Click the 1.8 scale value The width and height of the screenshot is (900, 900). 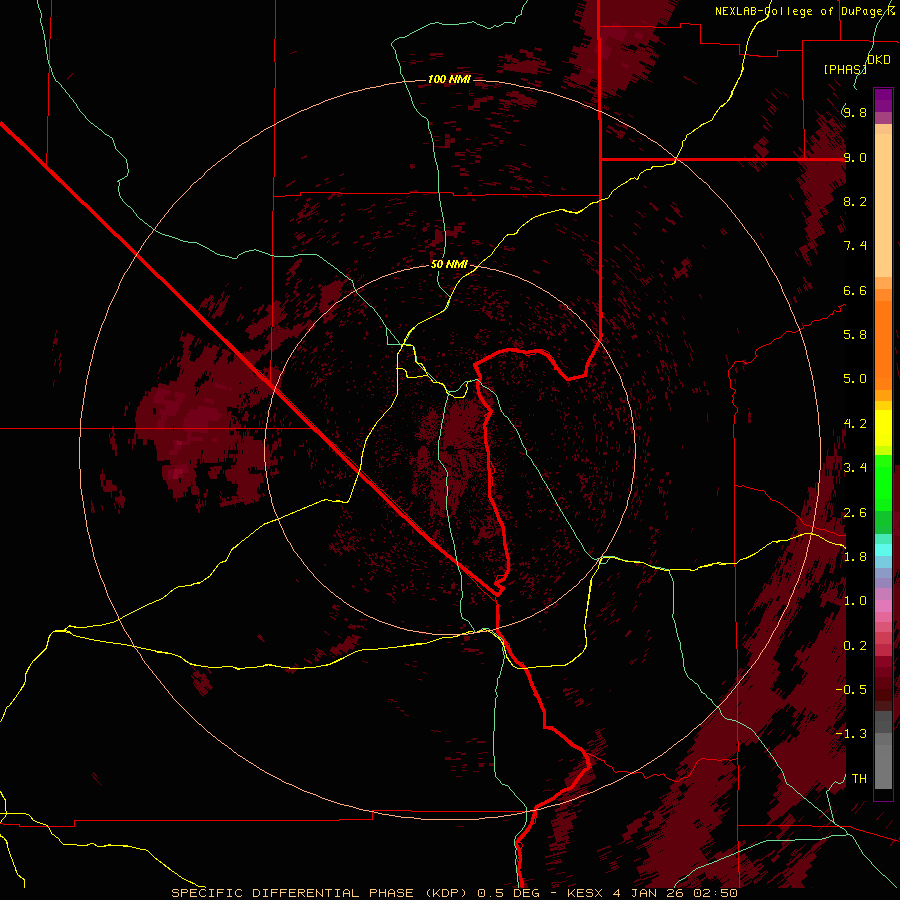coord(855,557)
